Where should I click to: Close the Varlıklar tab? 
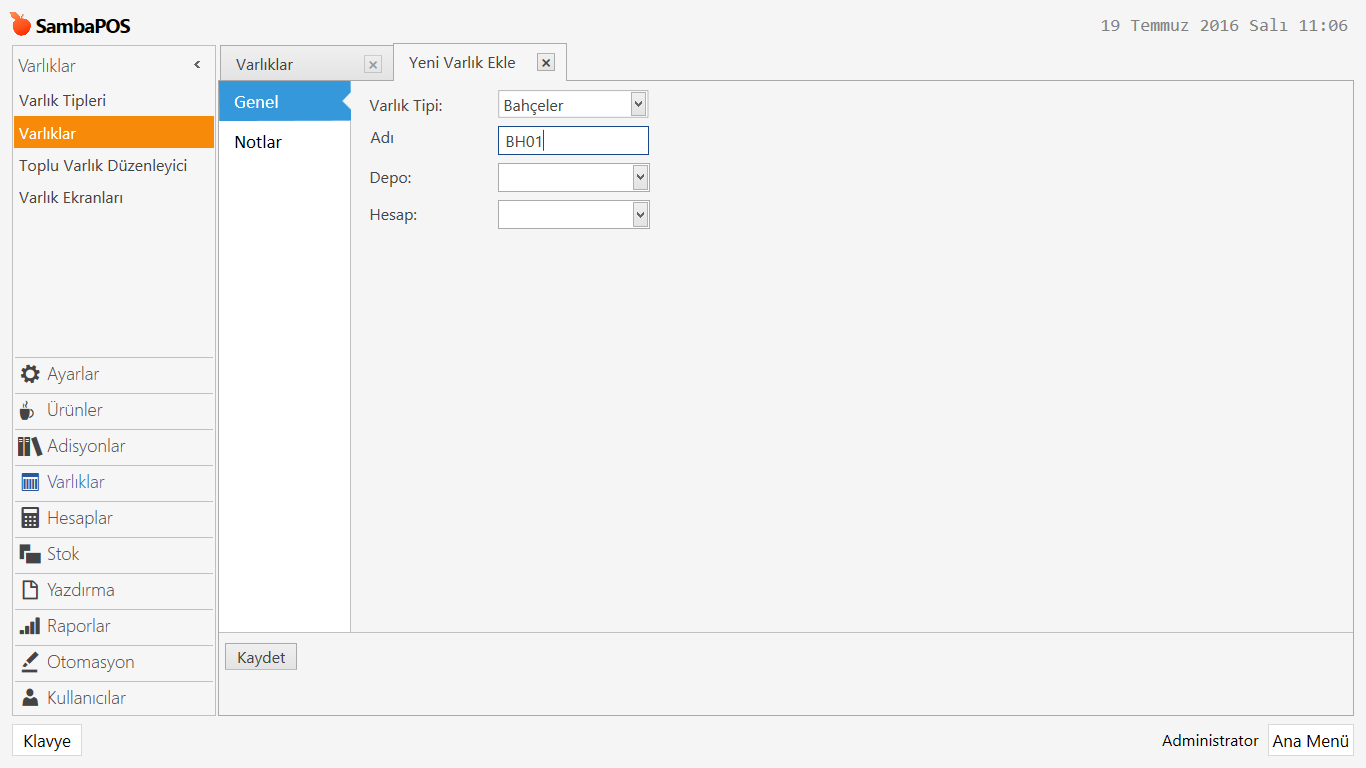(x=373, y=65)
